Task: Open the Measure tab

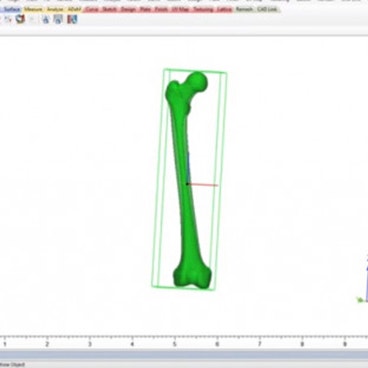Action: tap(33, 10)
